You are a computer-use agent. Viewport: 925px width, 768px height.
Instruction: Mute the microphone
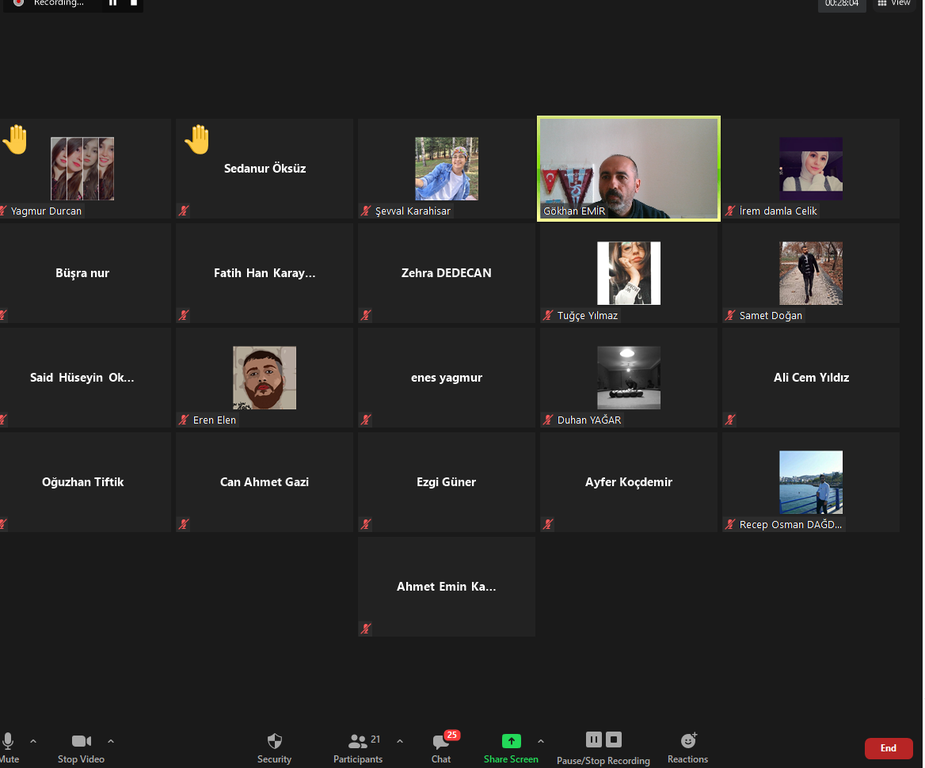coord(9,741)
